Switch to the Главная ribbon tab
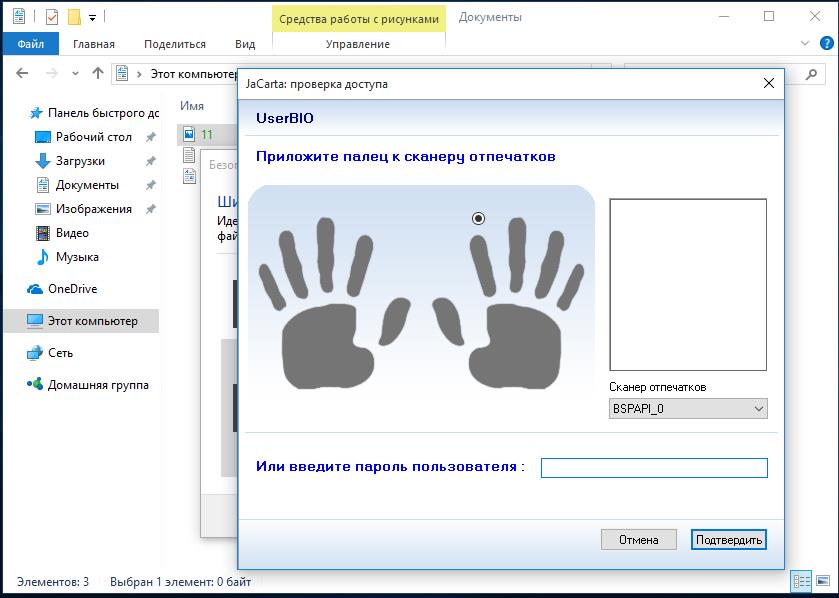The width and height of the screenshot is (839, 598). point(94,44)
